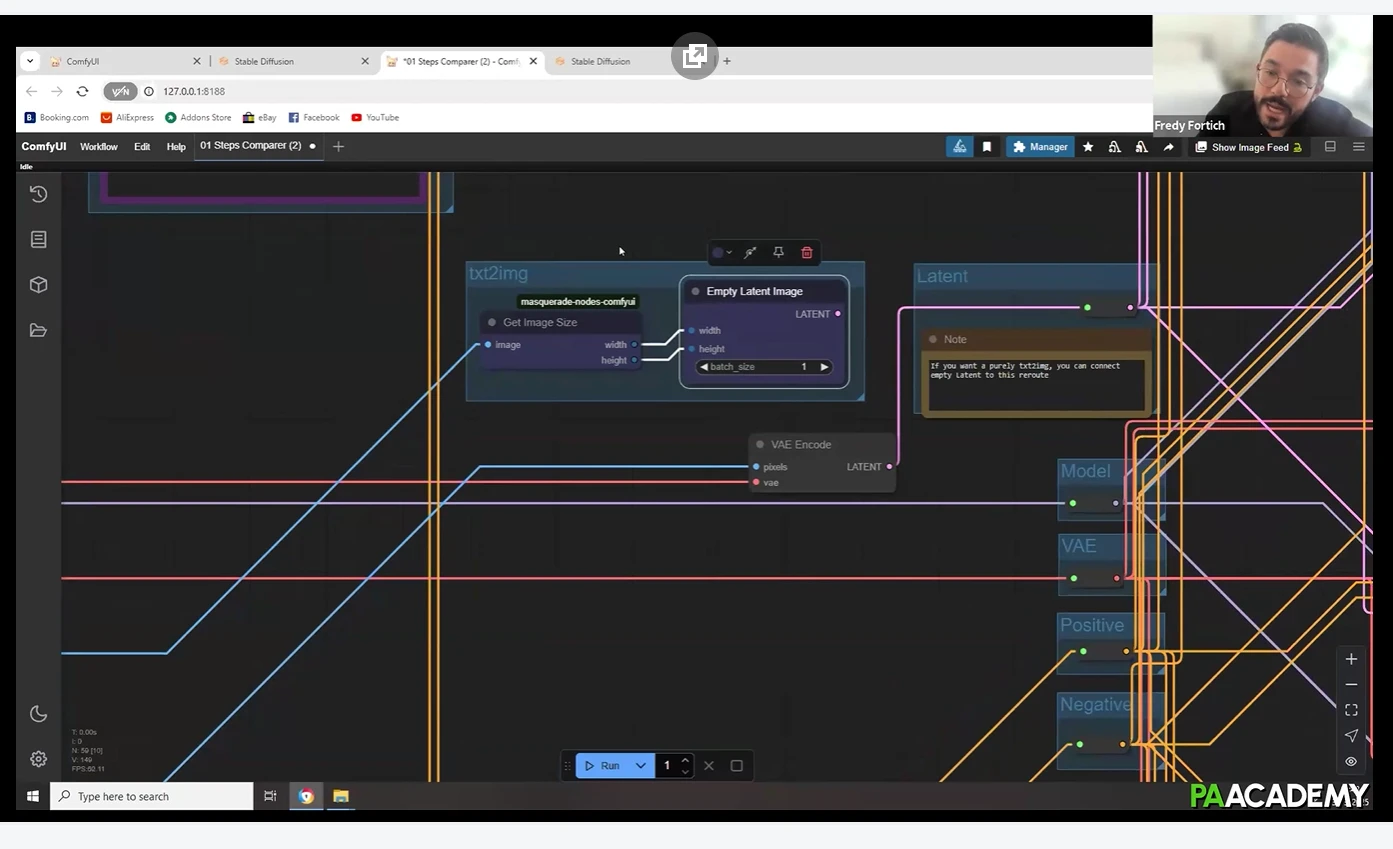Click the pixels input of VAE Encode
The width and height of the screenshot is (1393, 849).
point(757,467)
